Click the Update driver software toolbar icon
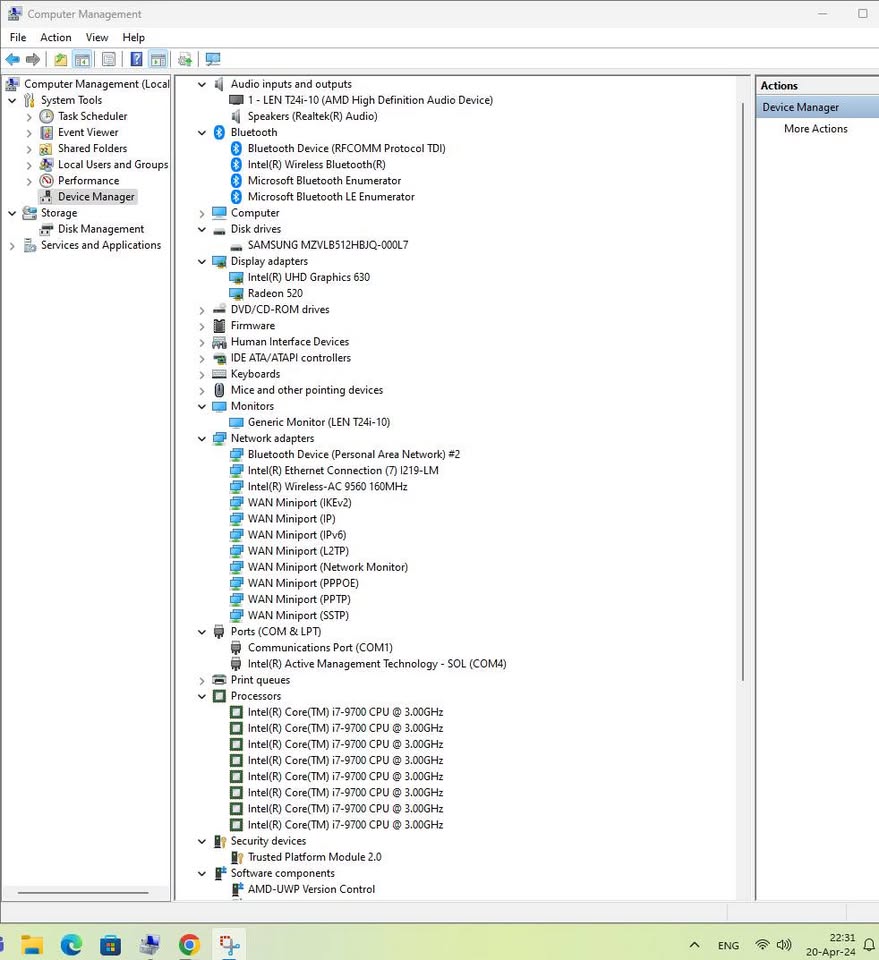This screenshot has width=879, height=960. [185, 59]
